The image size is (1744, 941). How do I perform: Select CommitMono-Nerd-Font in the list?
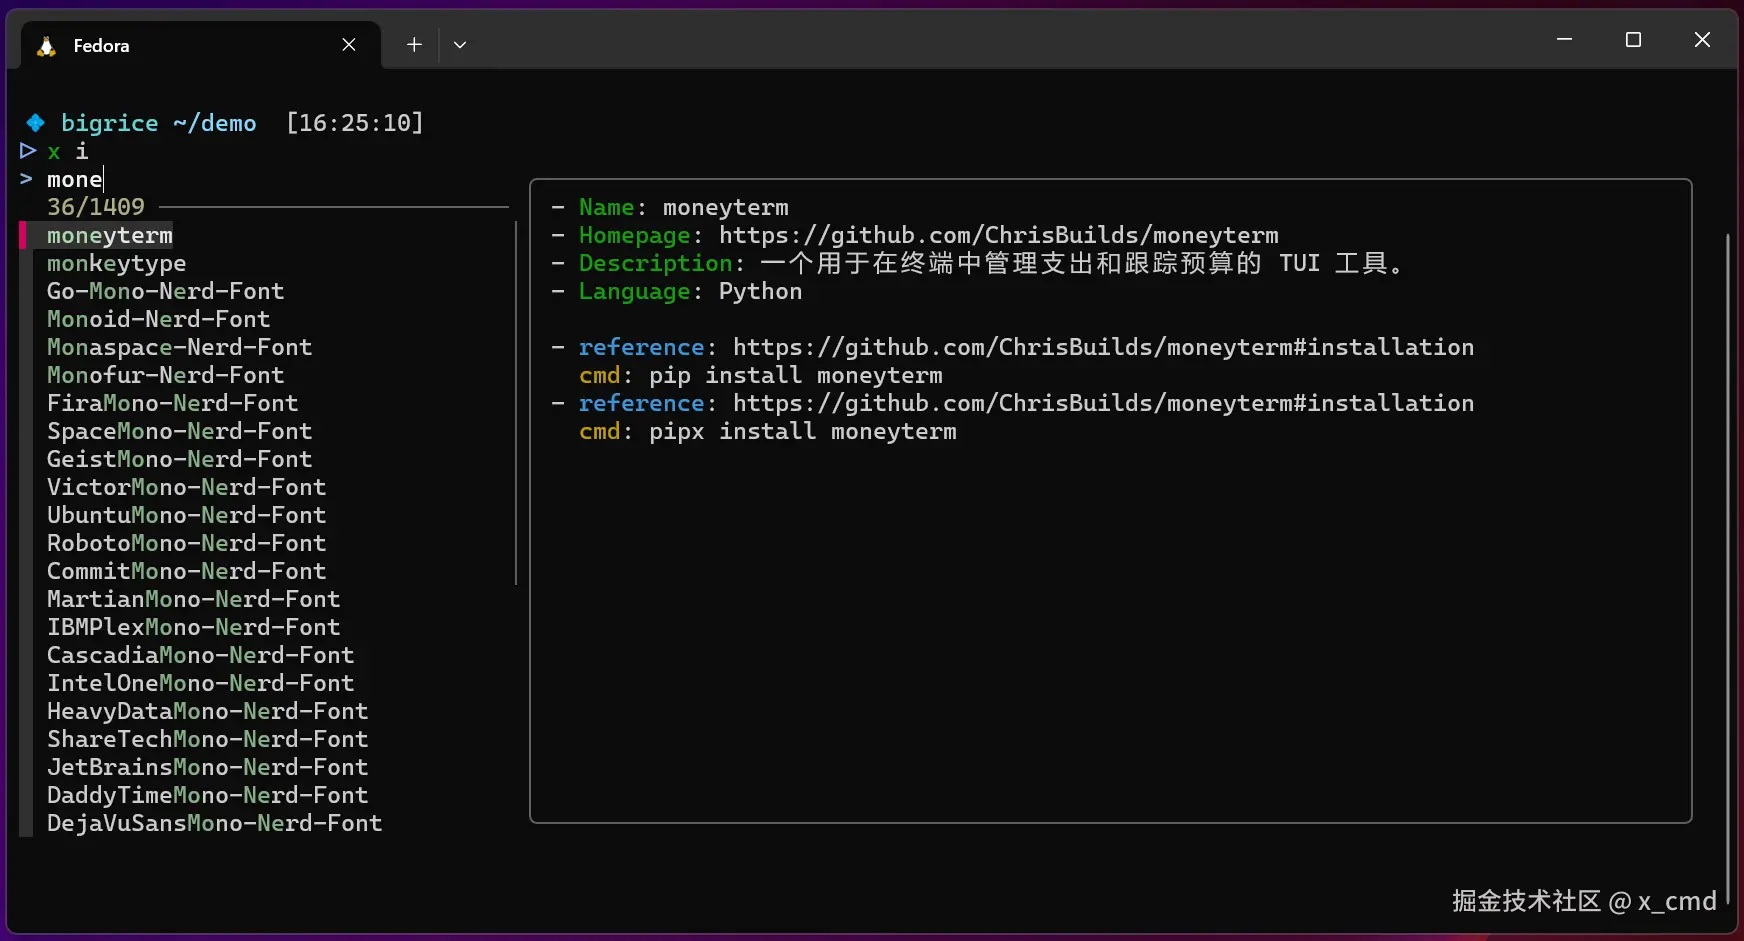pyautogui.click(x=186, y=572)
